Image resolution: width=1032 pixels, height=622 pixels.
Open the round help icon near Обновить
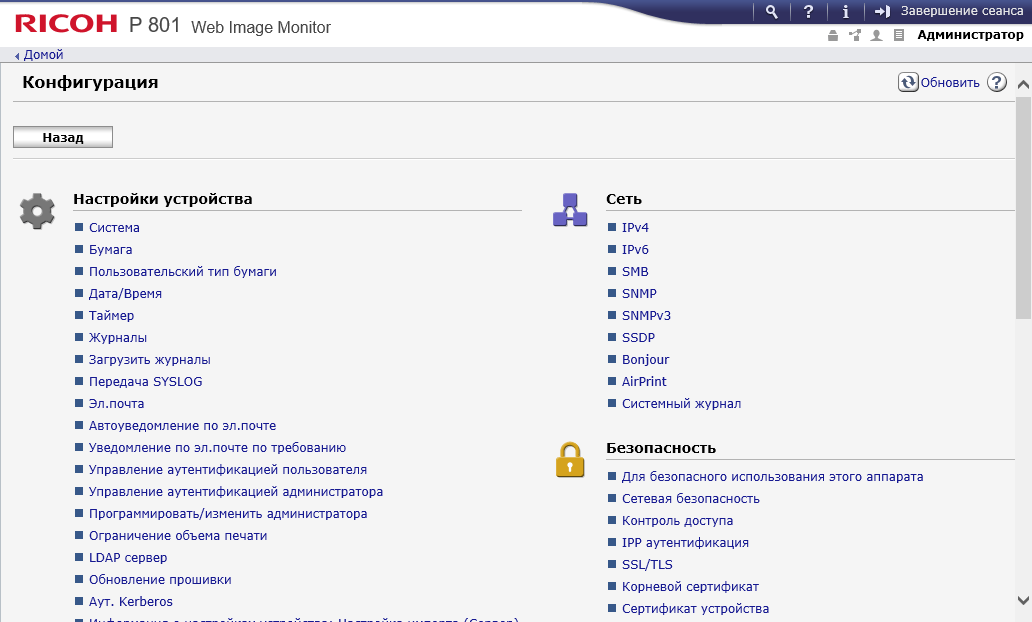996,83
